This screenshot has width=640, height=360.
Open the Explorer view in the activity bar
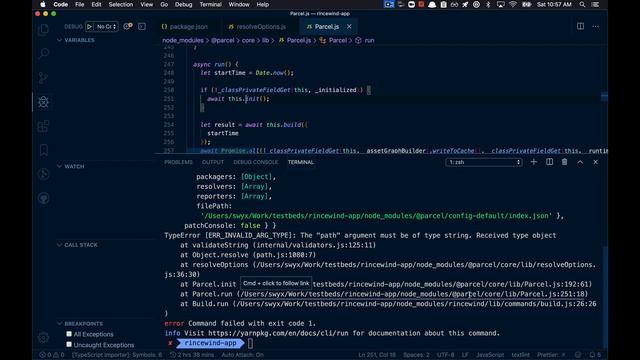coord(43,29)
